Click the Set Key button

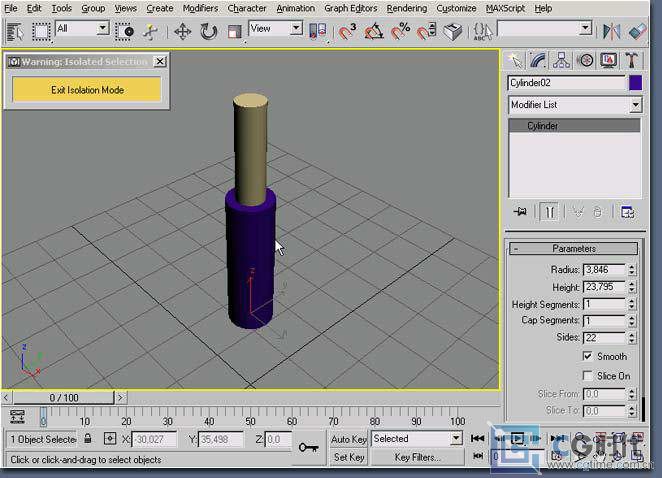coord(349,457)
